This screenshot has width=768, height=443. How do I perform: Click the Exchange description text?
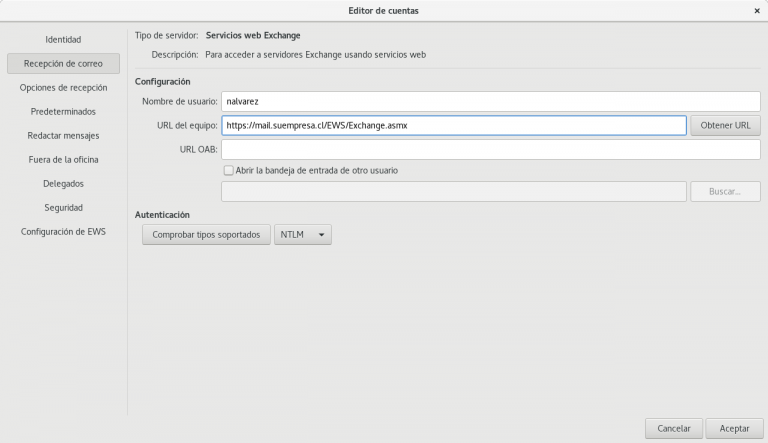(315, 54)
